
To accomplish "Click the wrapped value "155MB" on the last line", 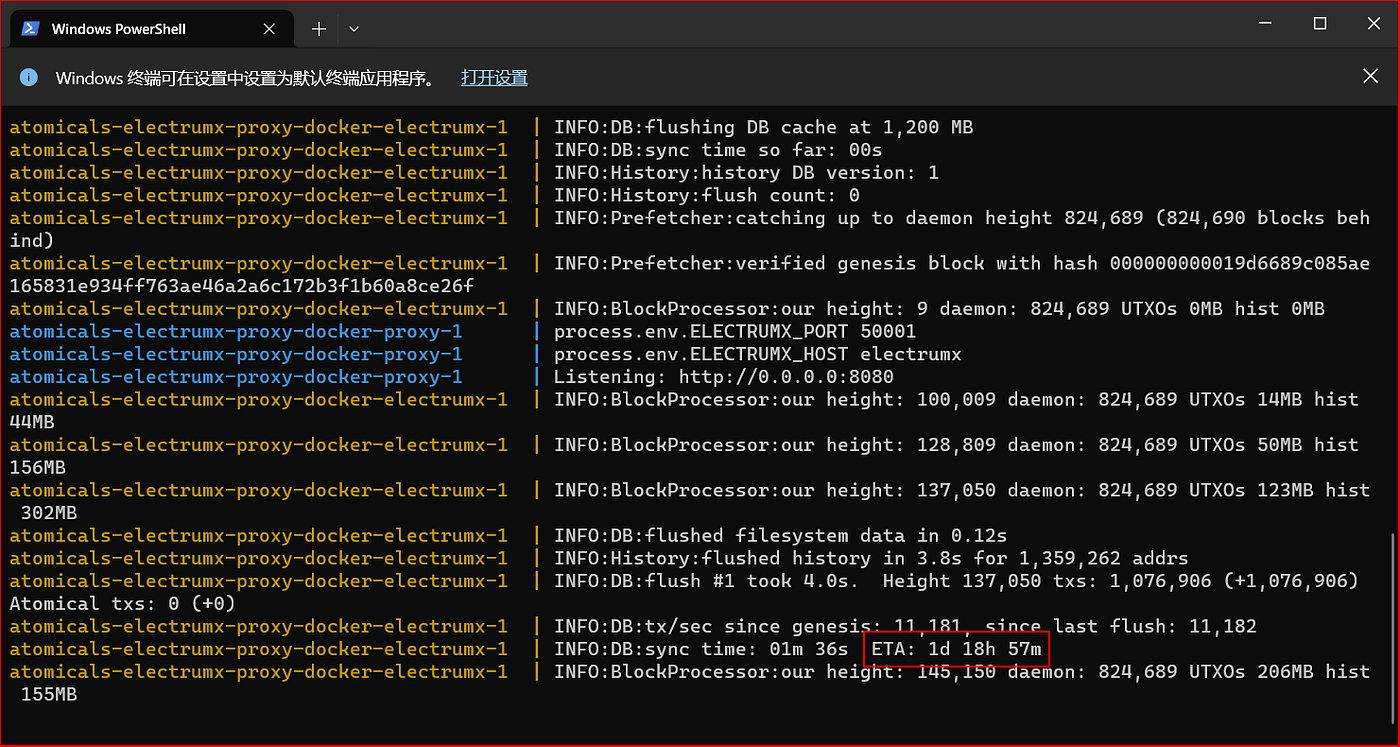I will pos(49,695).
